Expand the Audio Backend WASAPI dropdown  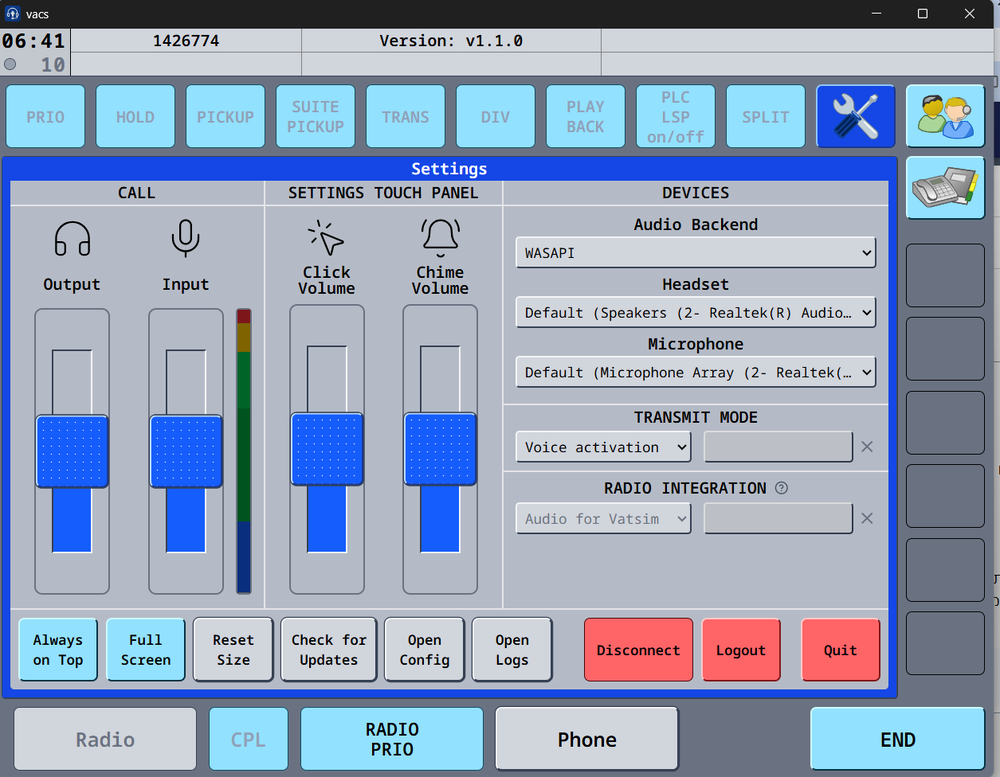click(x=695, y=253)
